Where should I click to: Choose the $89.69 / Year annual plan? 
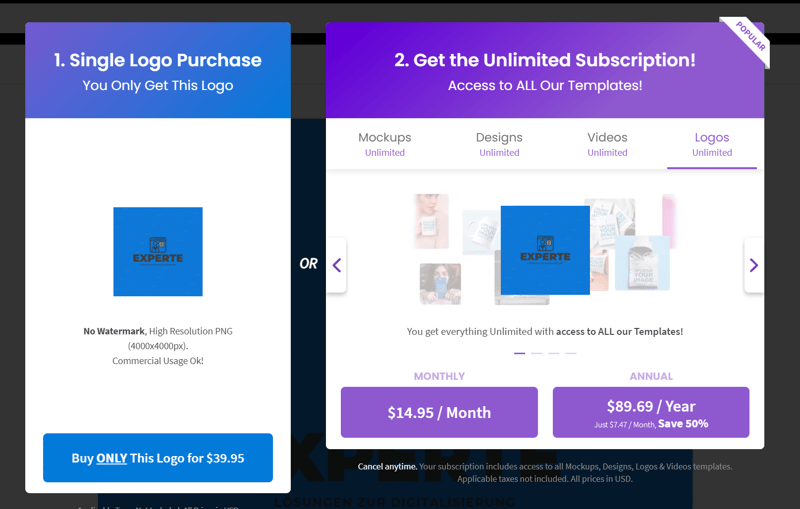click(651, 412)
